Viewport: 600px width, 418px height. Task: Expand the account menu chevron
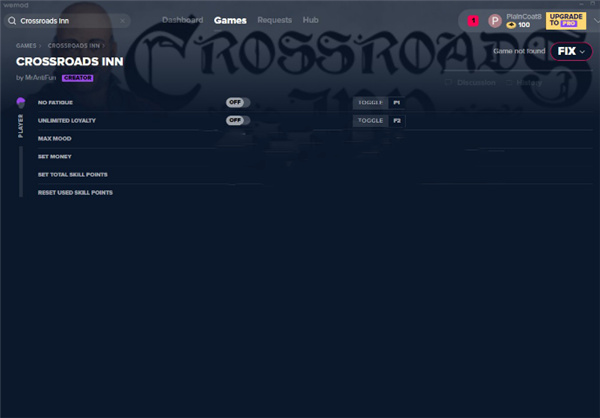596,21
